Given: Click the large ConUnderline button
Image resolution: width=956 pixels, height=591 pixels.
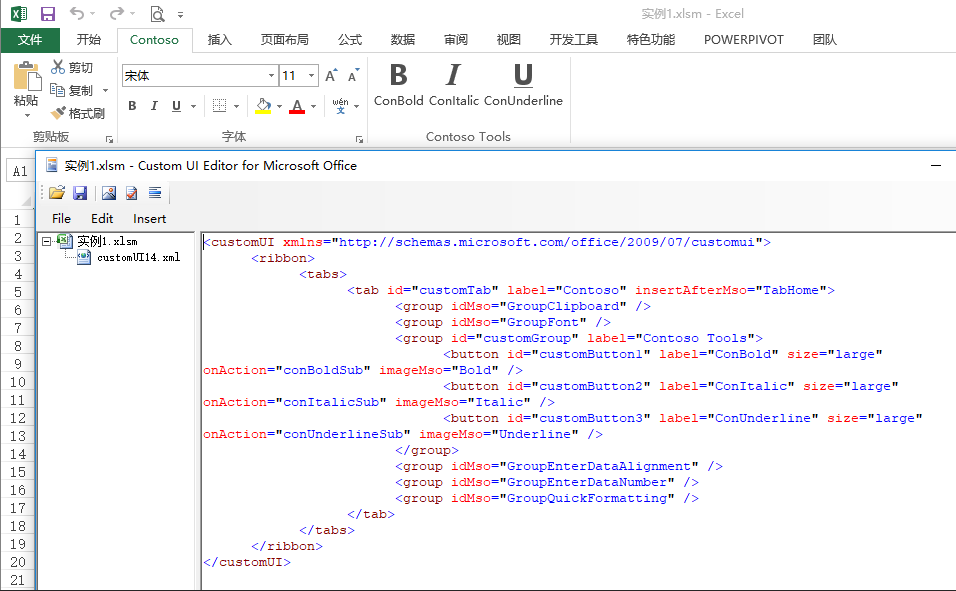Looking at the screenshot, I should pos(523,85).
